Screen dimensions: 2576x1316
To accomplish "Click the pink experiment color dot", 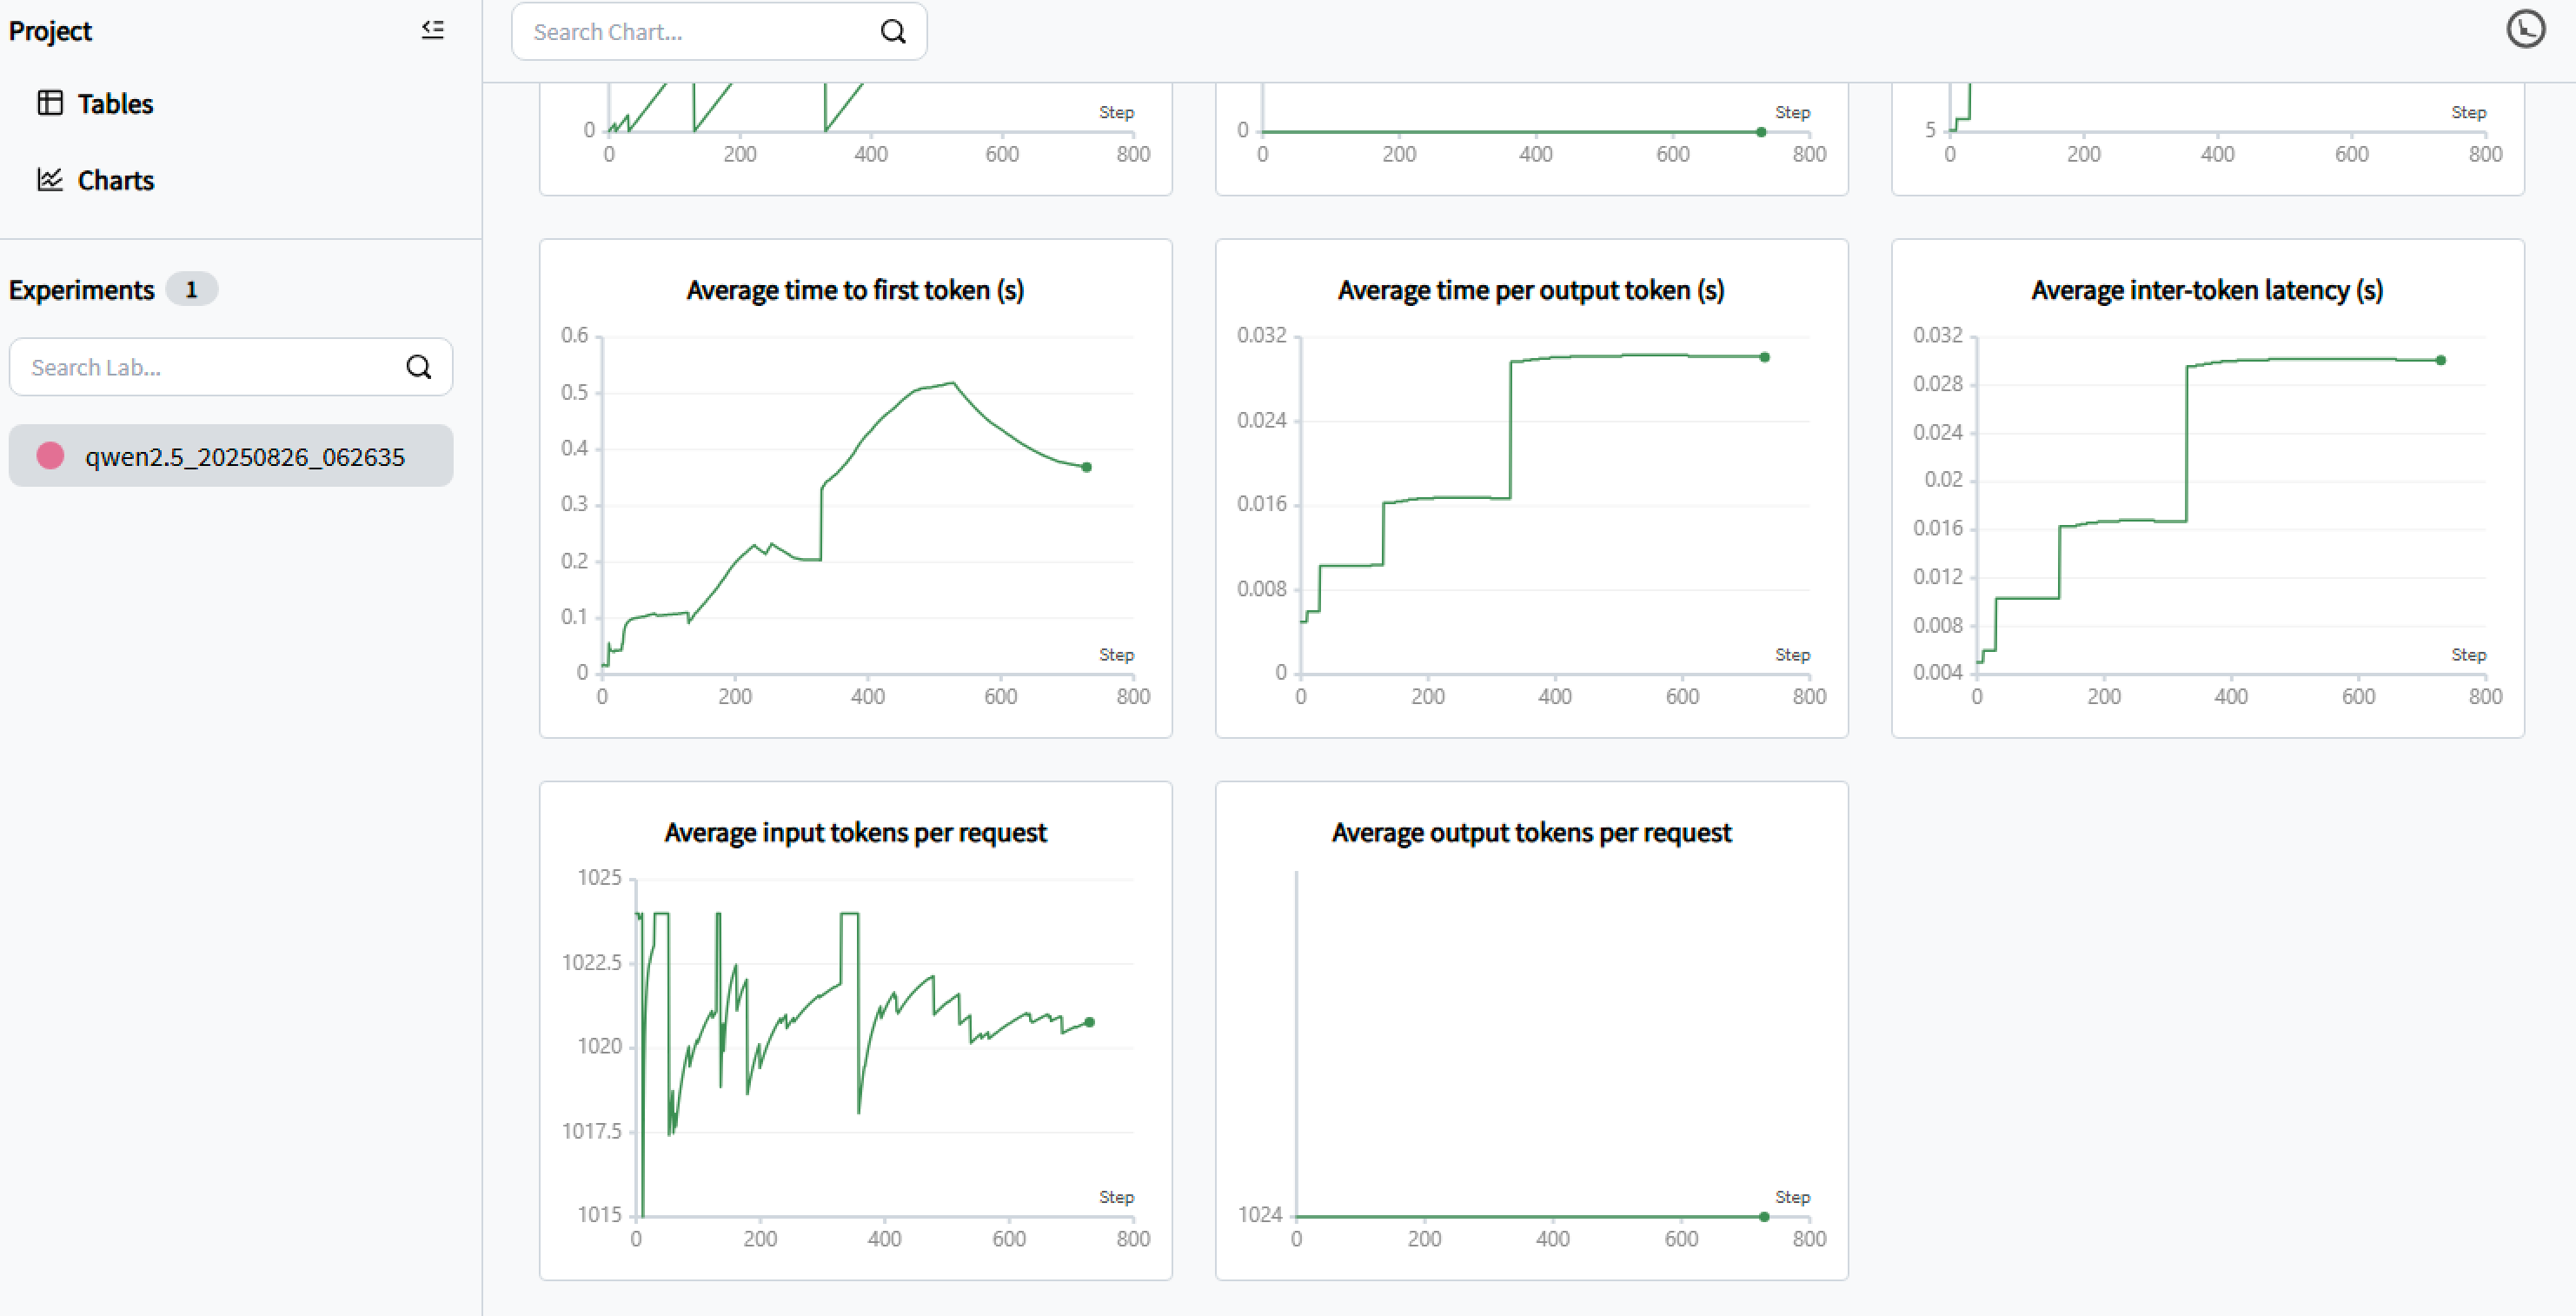I will click(x=50, y=456).
